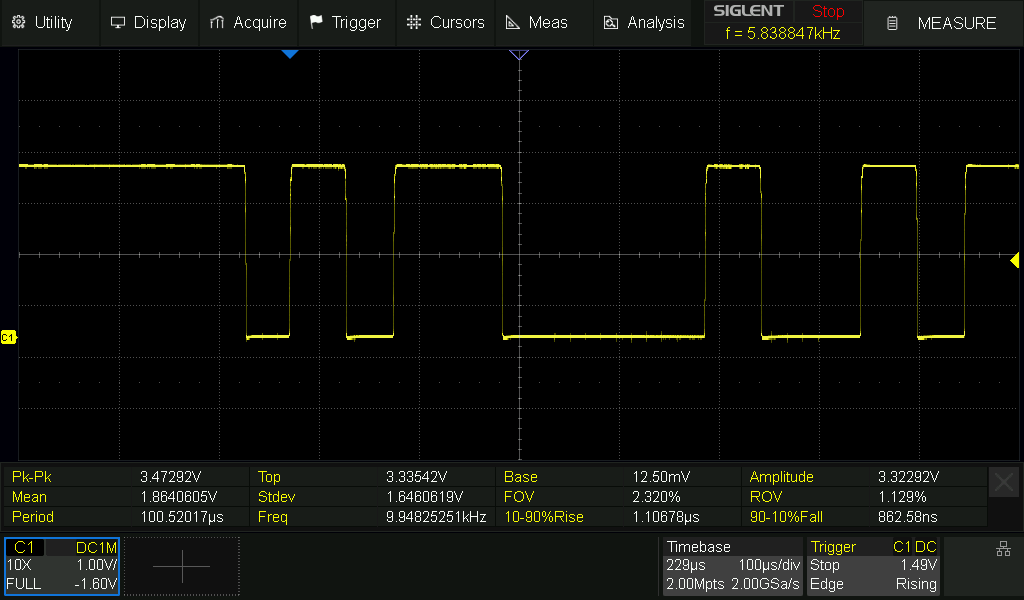Open the C1 channel settings box

(62, 565)
